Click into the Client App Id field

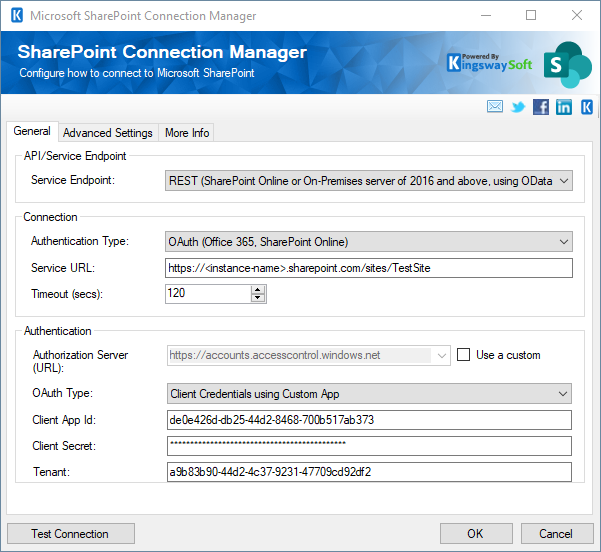[x=369, y=420]
